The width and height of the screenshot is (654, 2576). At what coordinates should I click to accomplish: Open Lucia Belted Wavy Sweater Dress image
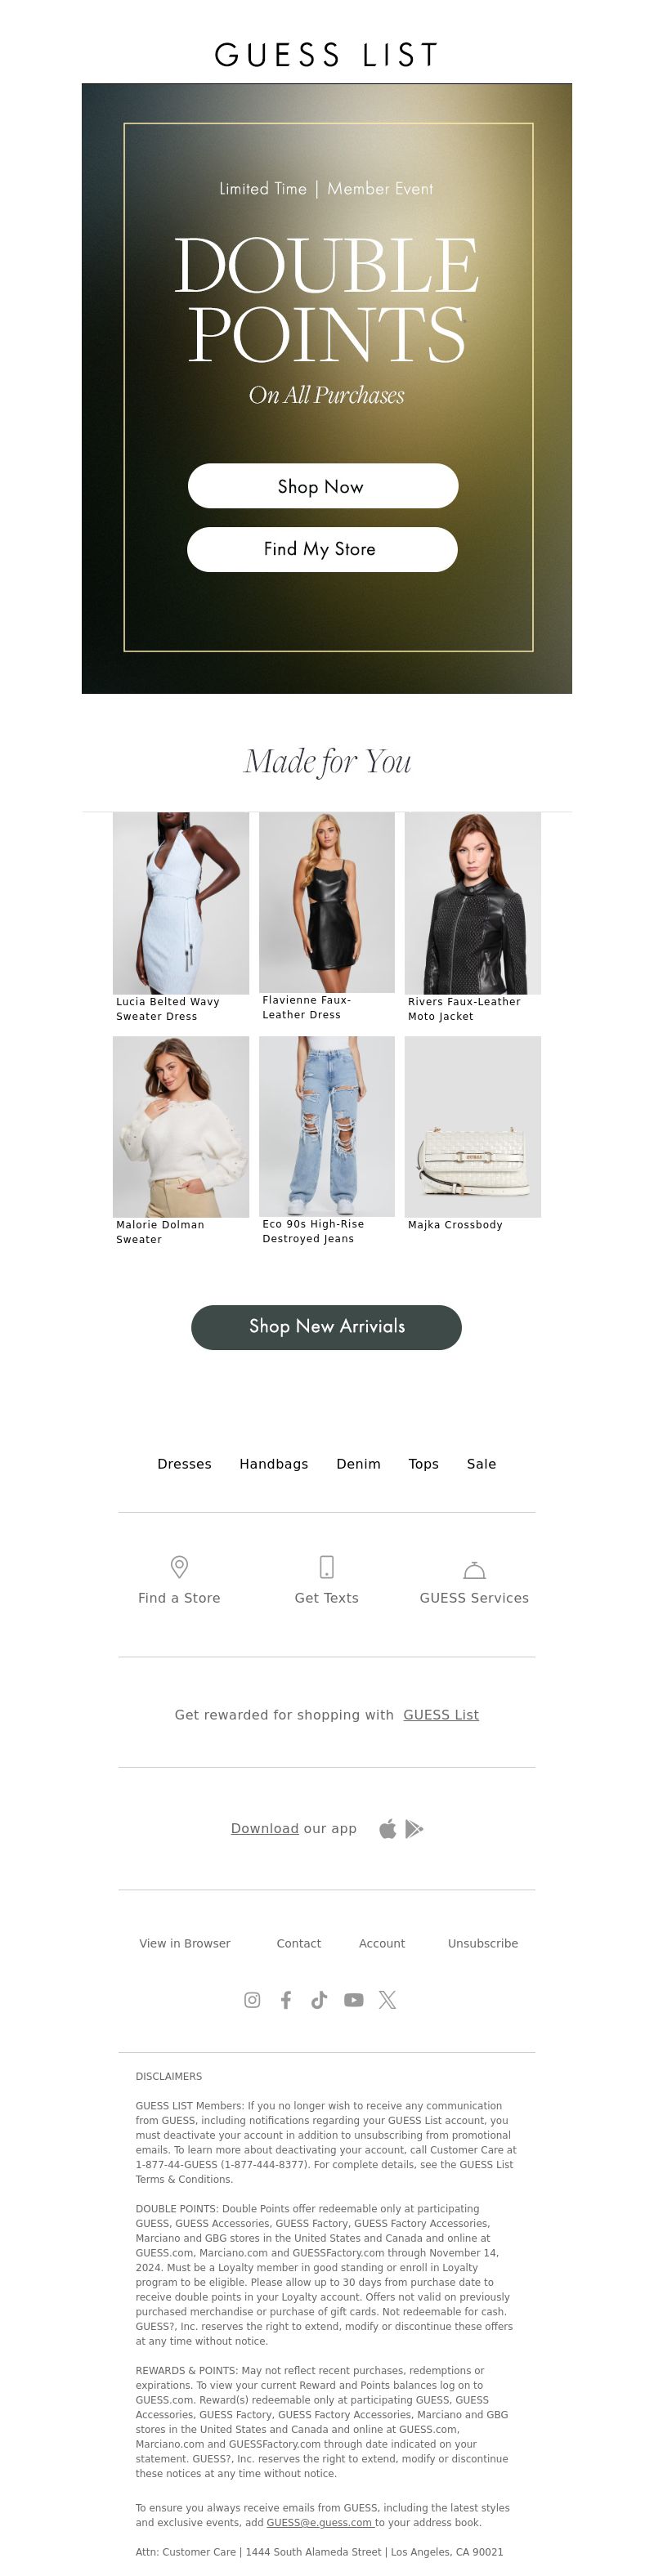[181, 903]
